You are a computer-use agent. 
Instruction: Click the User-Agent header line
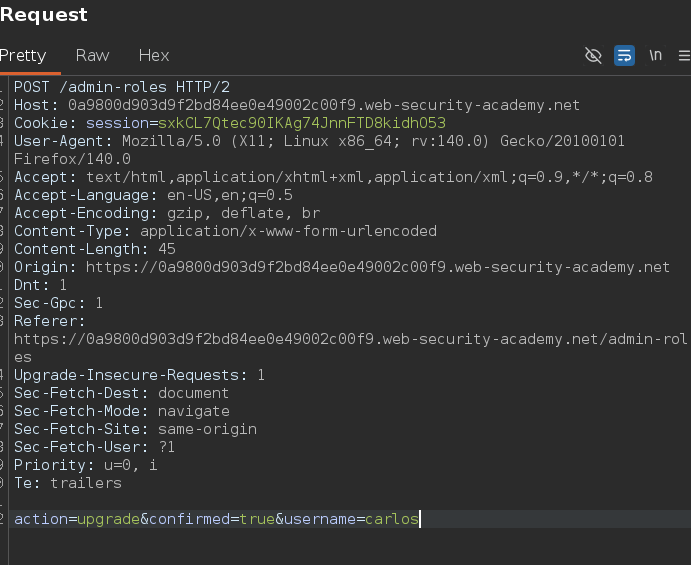point(319,141)
